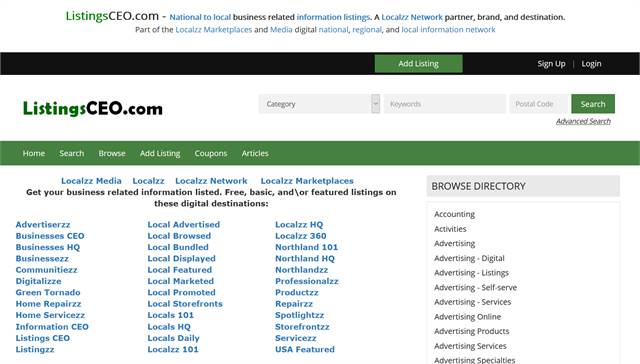Open the Listingzz link
640x364 pixels.
click(x=35, y=350)
